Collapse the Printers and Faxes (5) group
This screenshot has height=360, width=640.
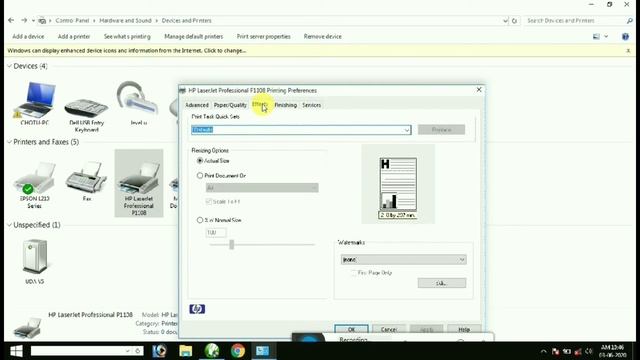[9, 142]
